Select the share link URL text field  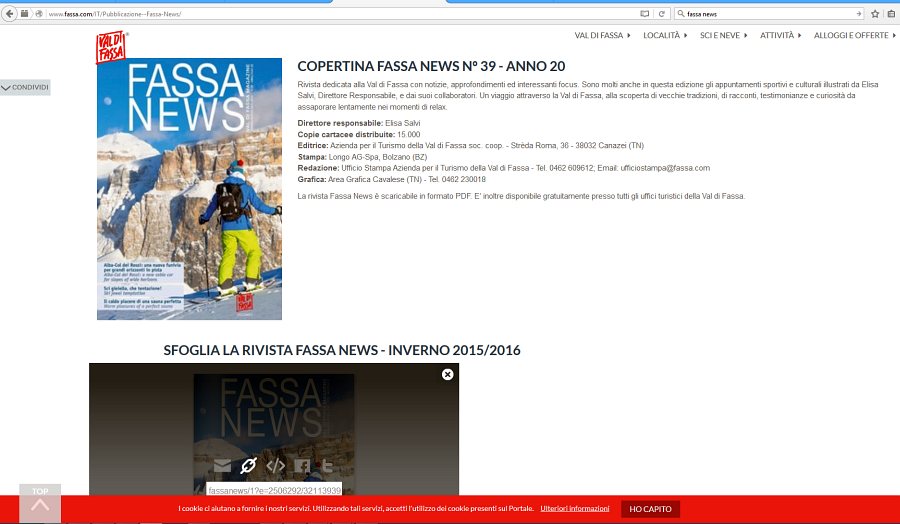274,491
